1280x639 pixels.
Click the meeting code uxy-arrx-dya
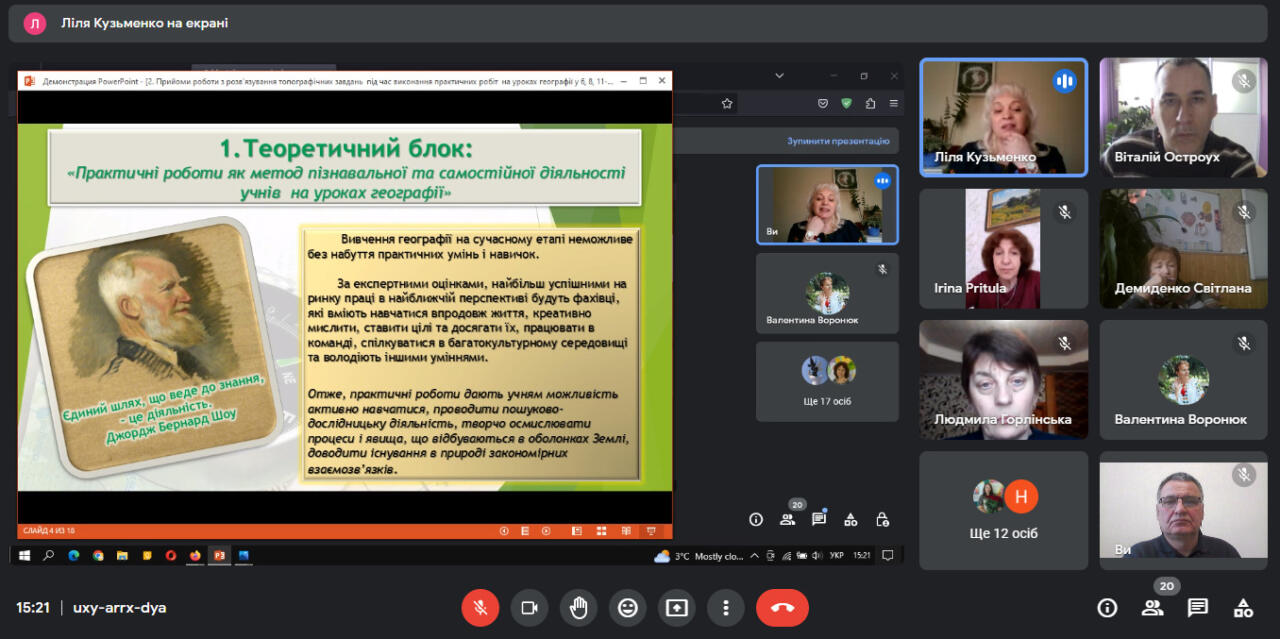(120, 607)
